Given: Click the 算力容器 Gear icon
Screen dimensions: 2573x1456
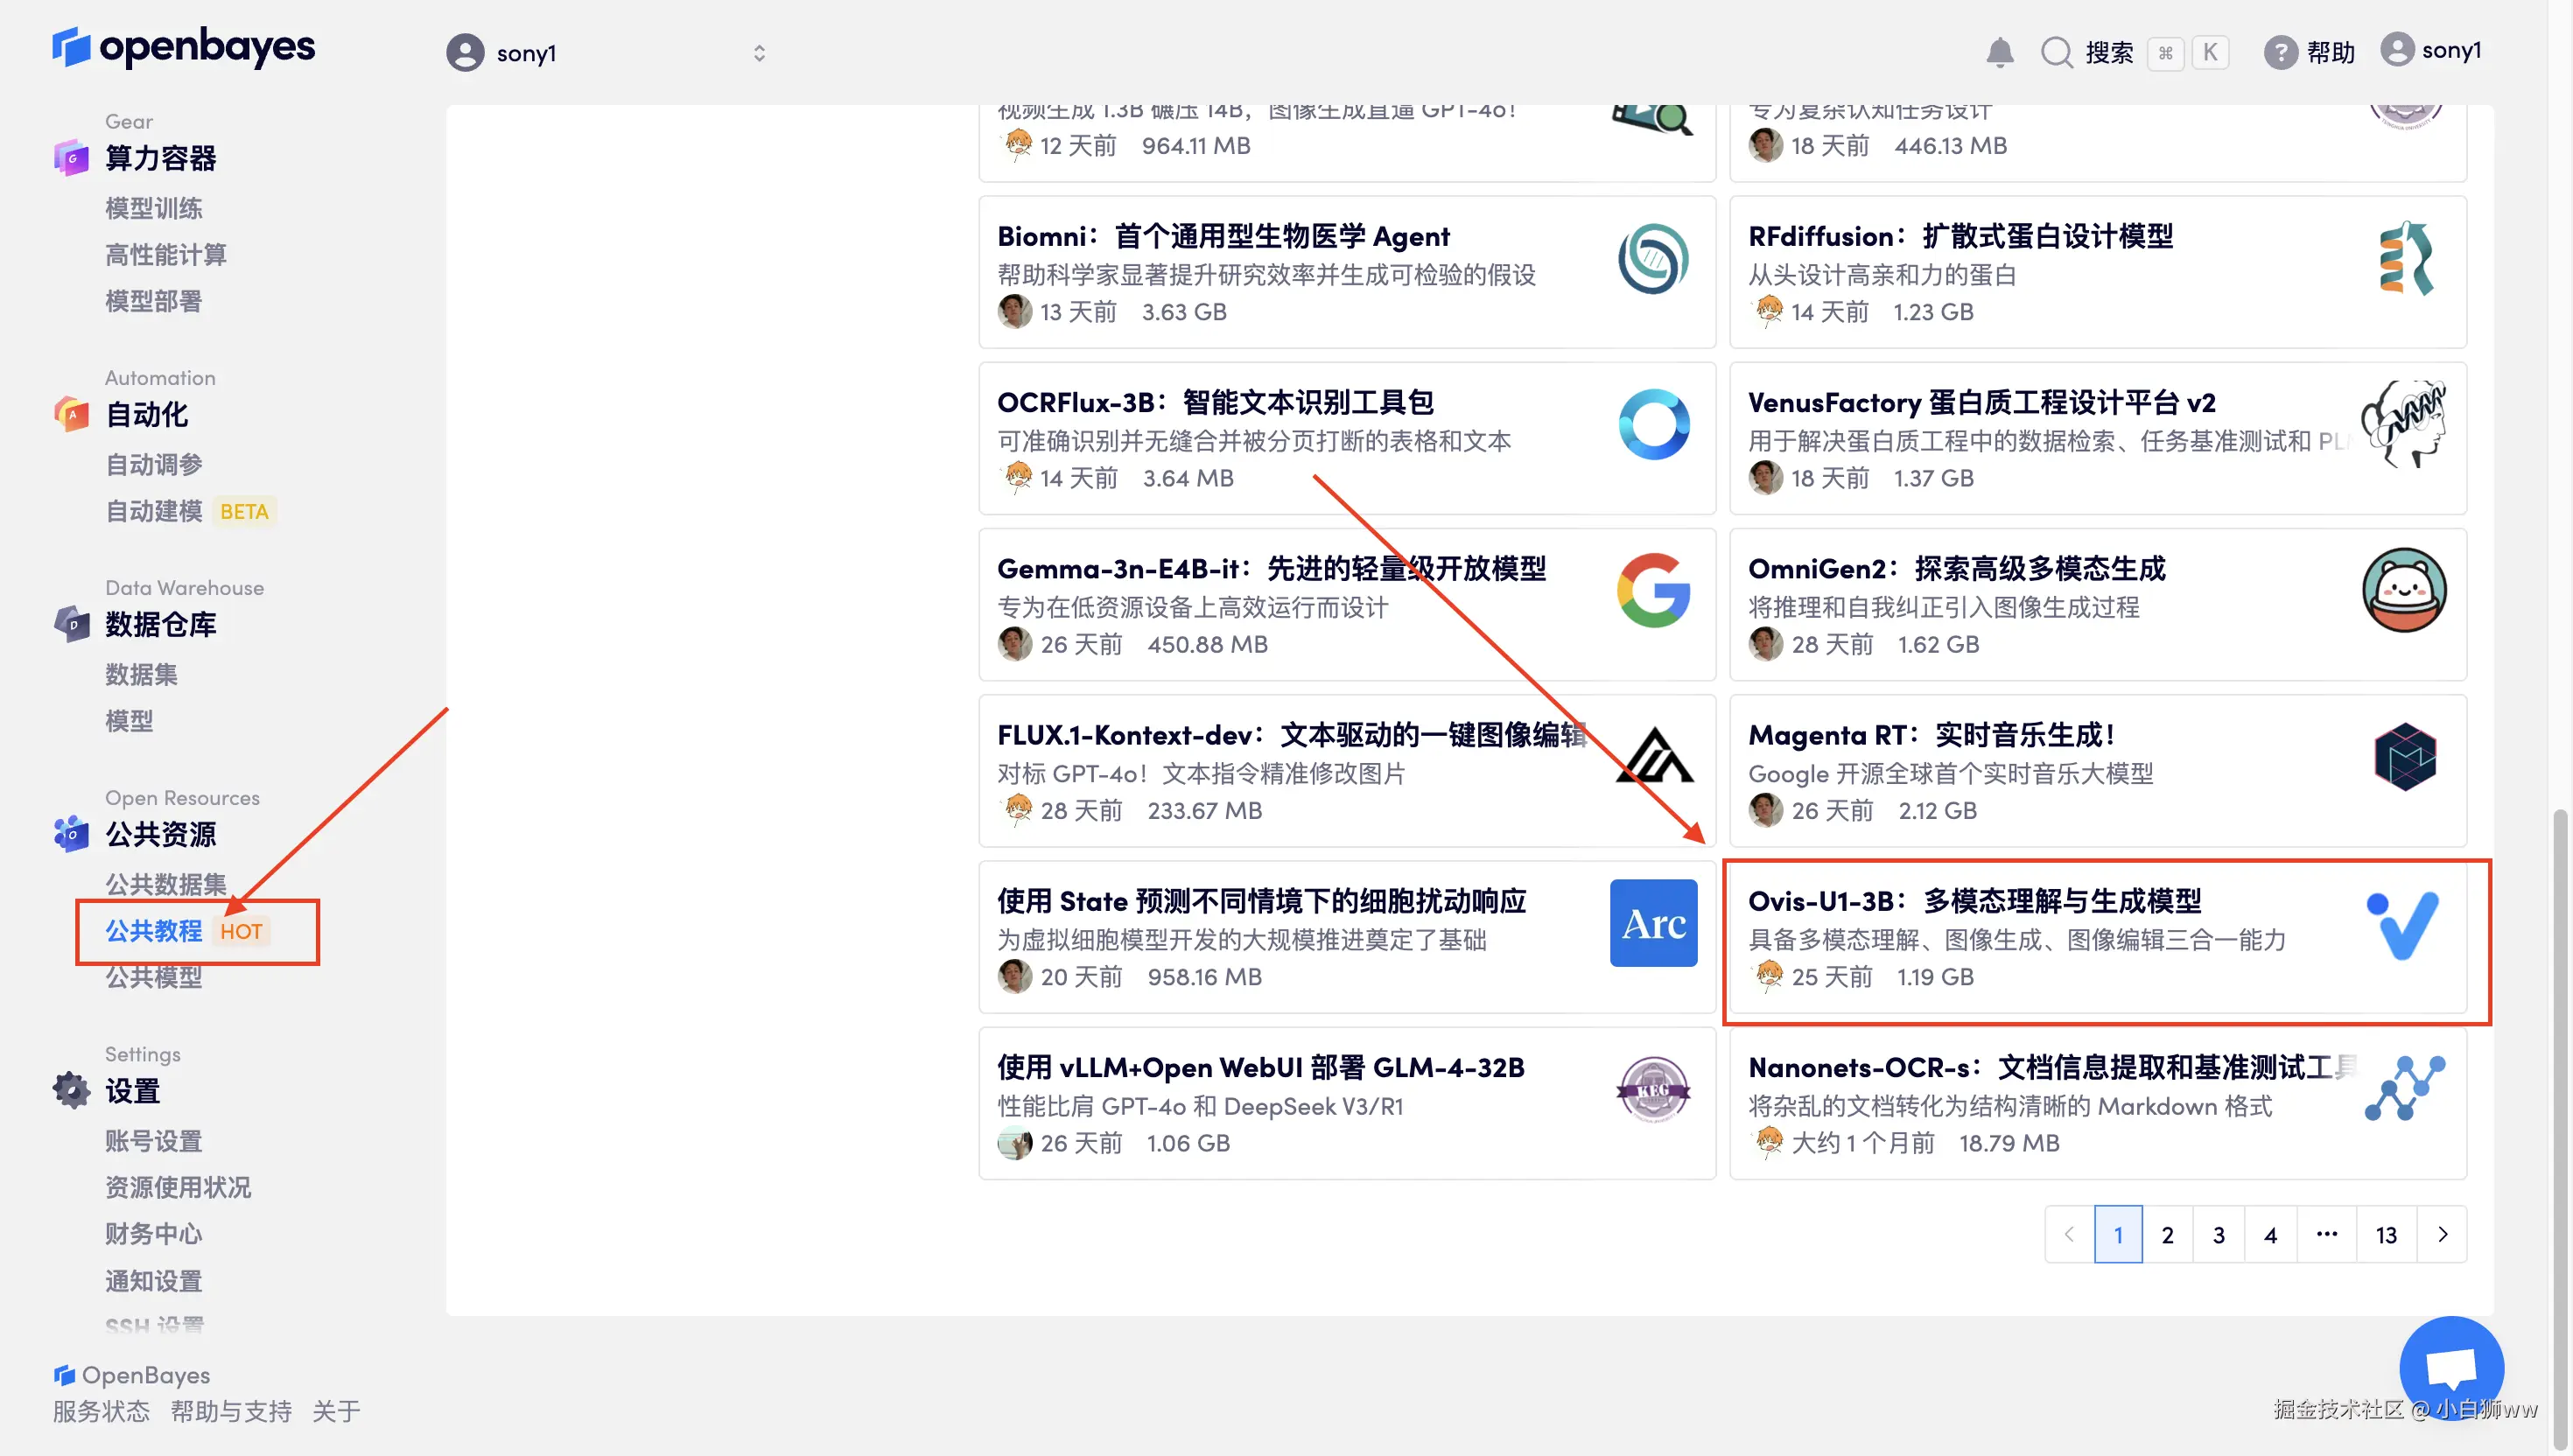Looking at the screenshot, I should tap(71, 158).
